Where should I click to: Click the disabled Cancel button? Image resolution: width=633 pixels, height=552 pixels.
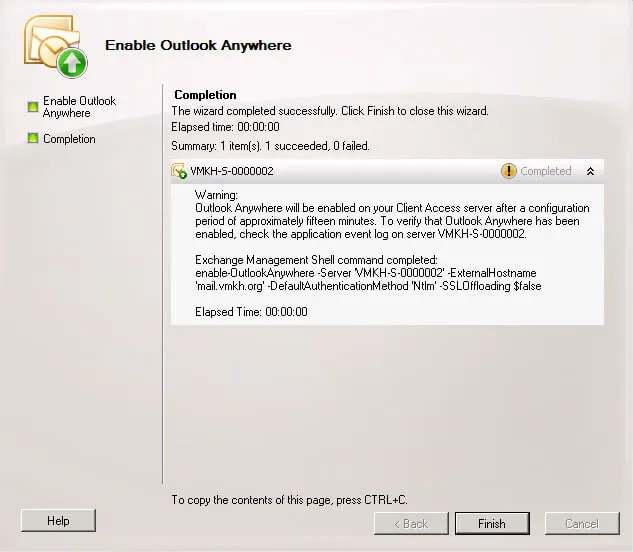coord(582,523)
